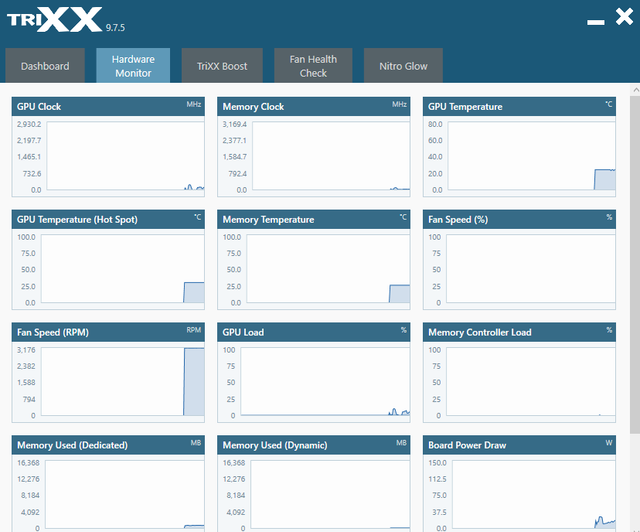The height and width of the screenshot is (532, 640).
Task: Click the Board Power Draw chart area
Action: [533, 494]
